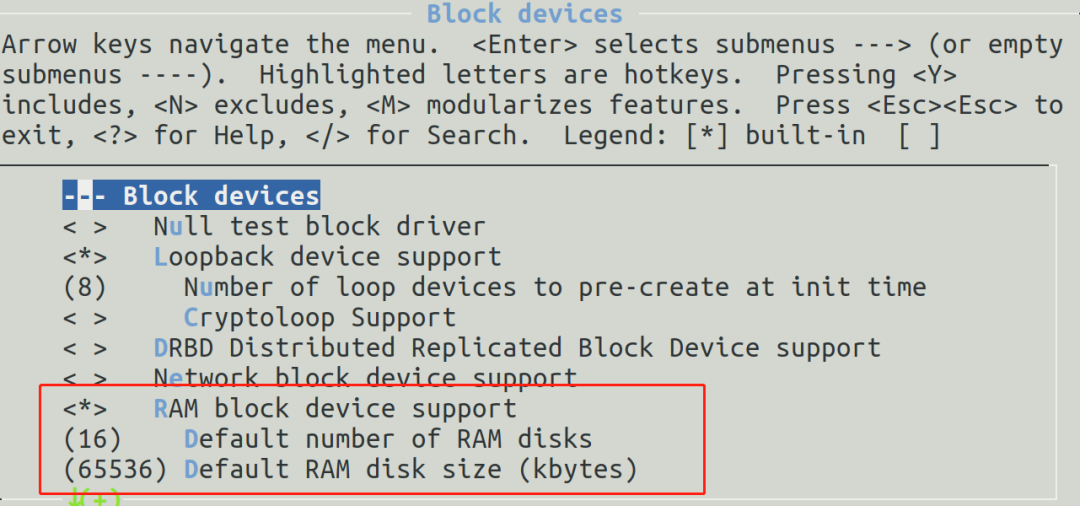Viewport: 1080px width, 506px height.
Task: Toggle the Null test block driver checkbox
Action: pos(84,227)
